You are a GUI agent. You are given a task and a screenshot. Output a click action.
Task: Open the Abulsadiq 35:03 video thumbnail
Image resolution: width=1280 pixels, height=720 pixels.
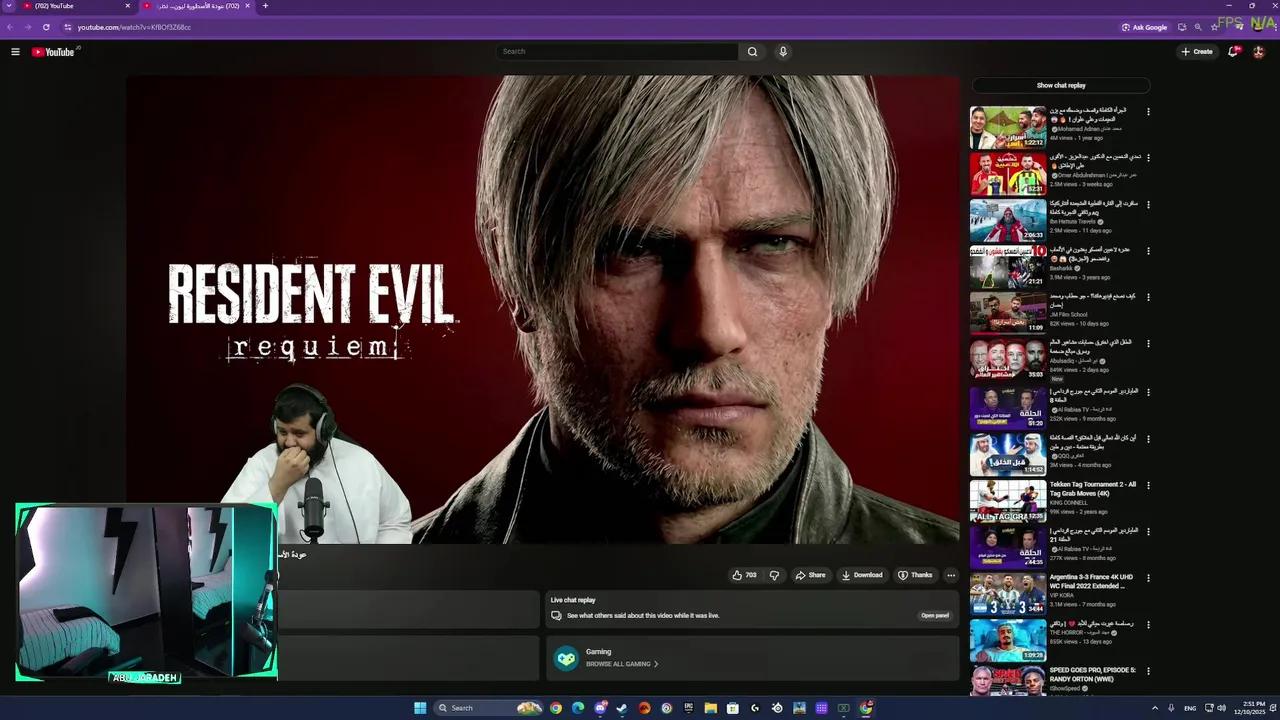[1008, 360]
